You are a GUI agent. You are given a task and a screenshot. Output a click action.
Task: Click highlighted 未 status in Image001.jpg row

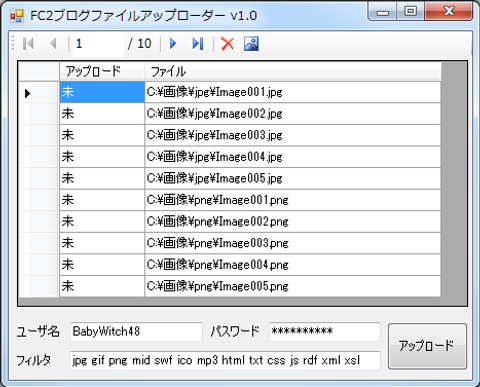pos(102,92)
